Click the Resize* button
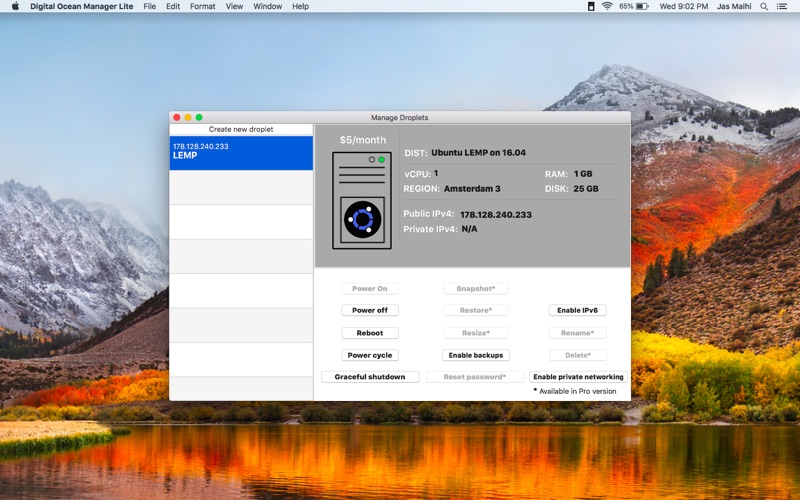The width and height of the screenshot is (800, 500). point(476,333)
